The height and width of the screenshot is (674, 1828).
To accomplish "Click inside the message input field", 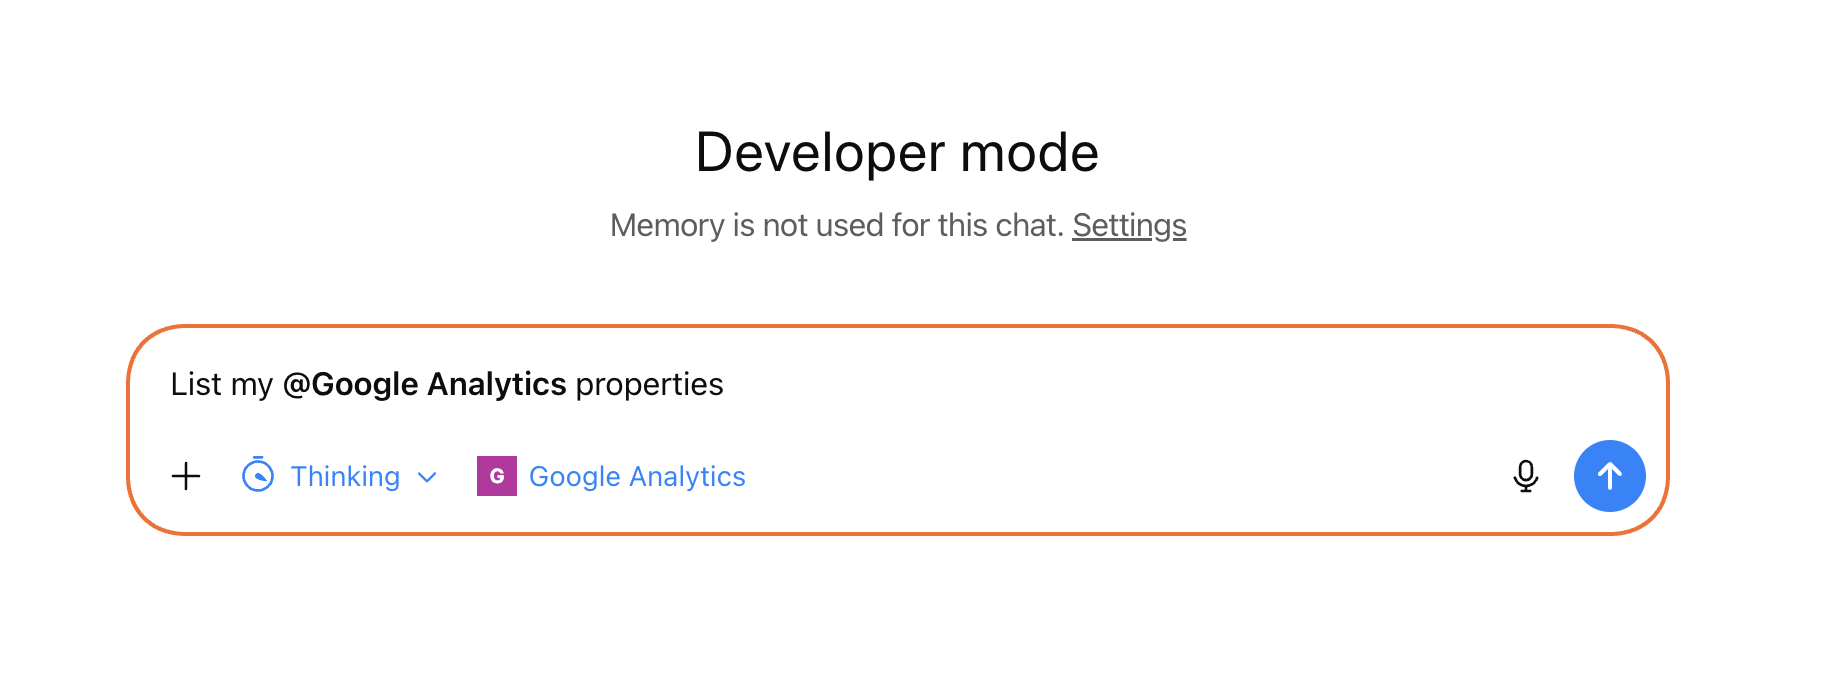I will point(900,384).
